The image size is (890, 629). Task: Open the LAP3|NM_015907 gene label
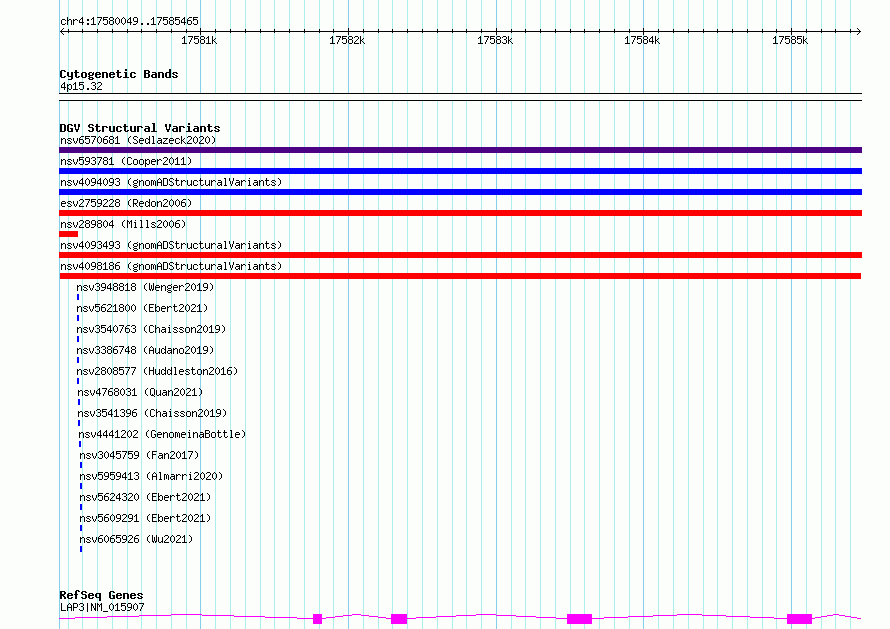102,607
